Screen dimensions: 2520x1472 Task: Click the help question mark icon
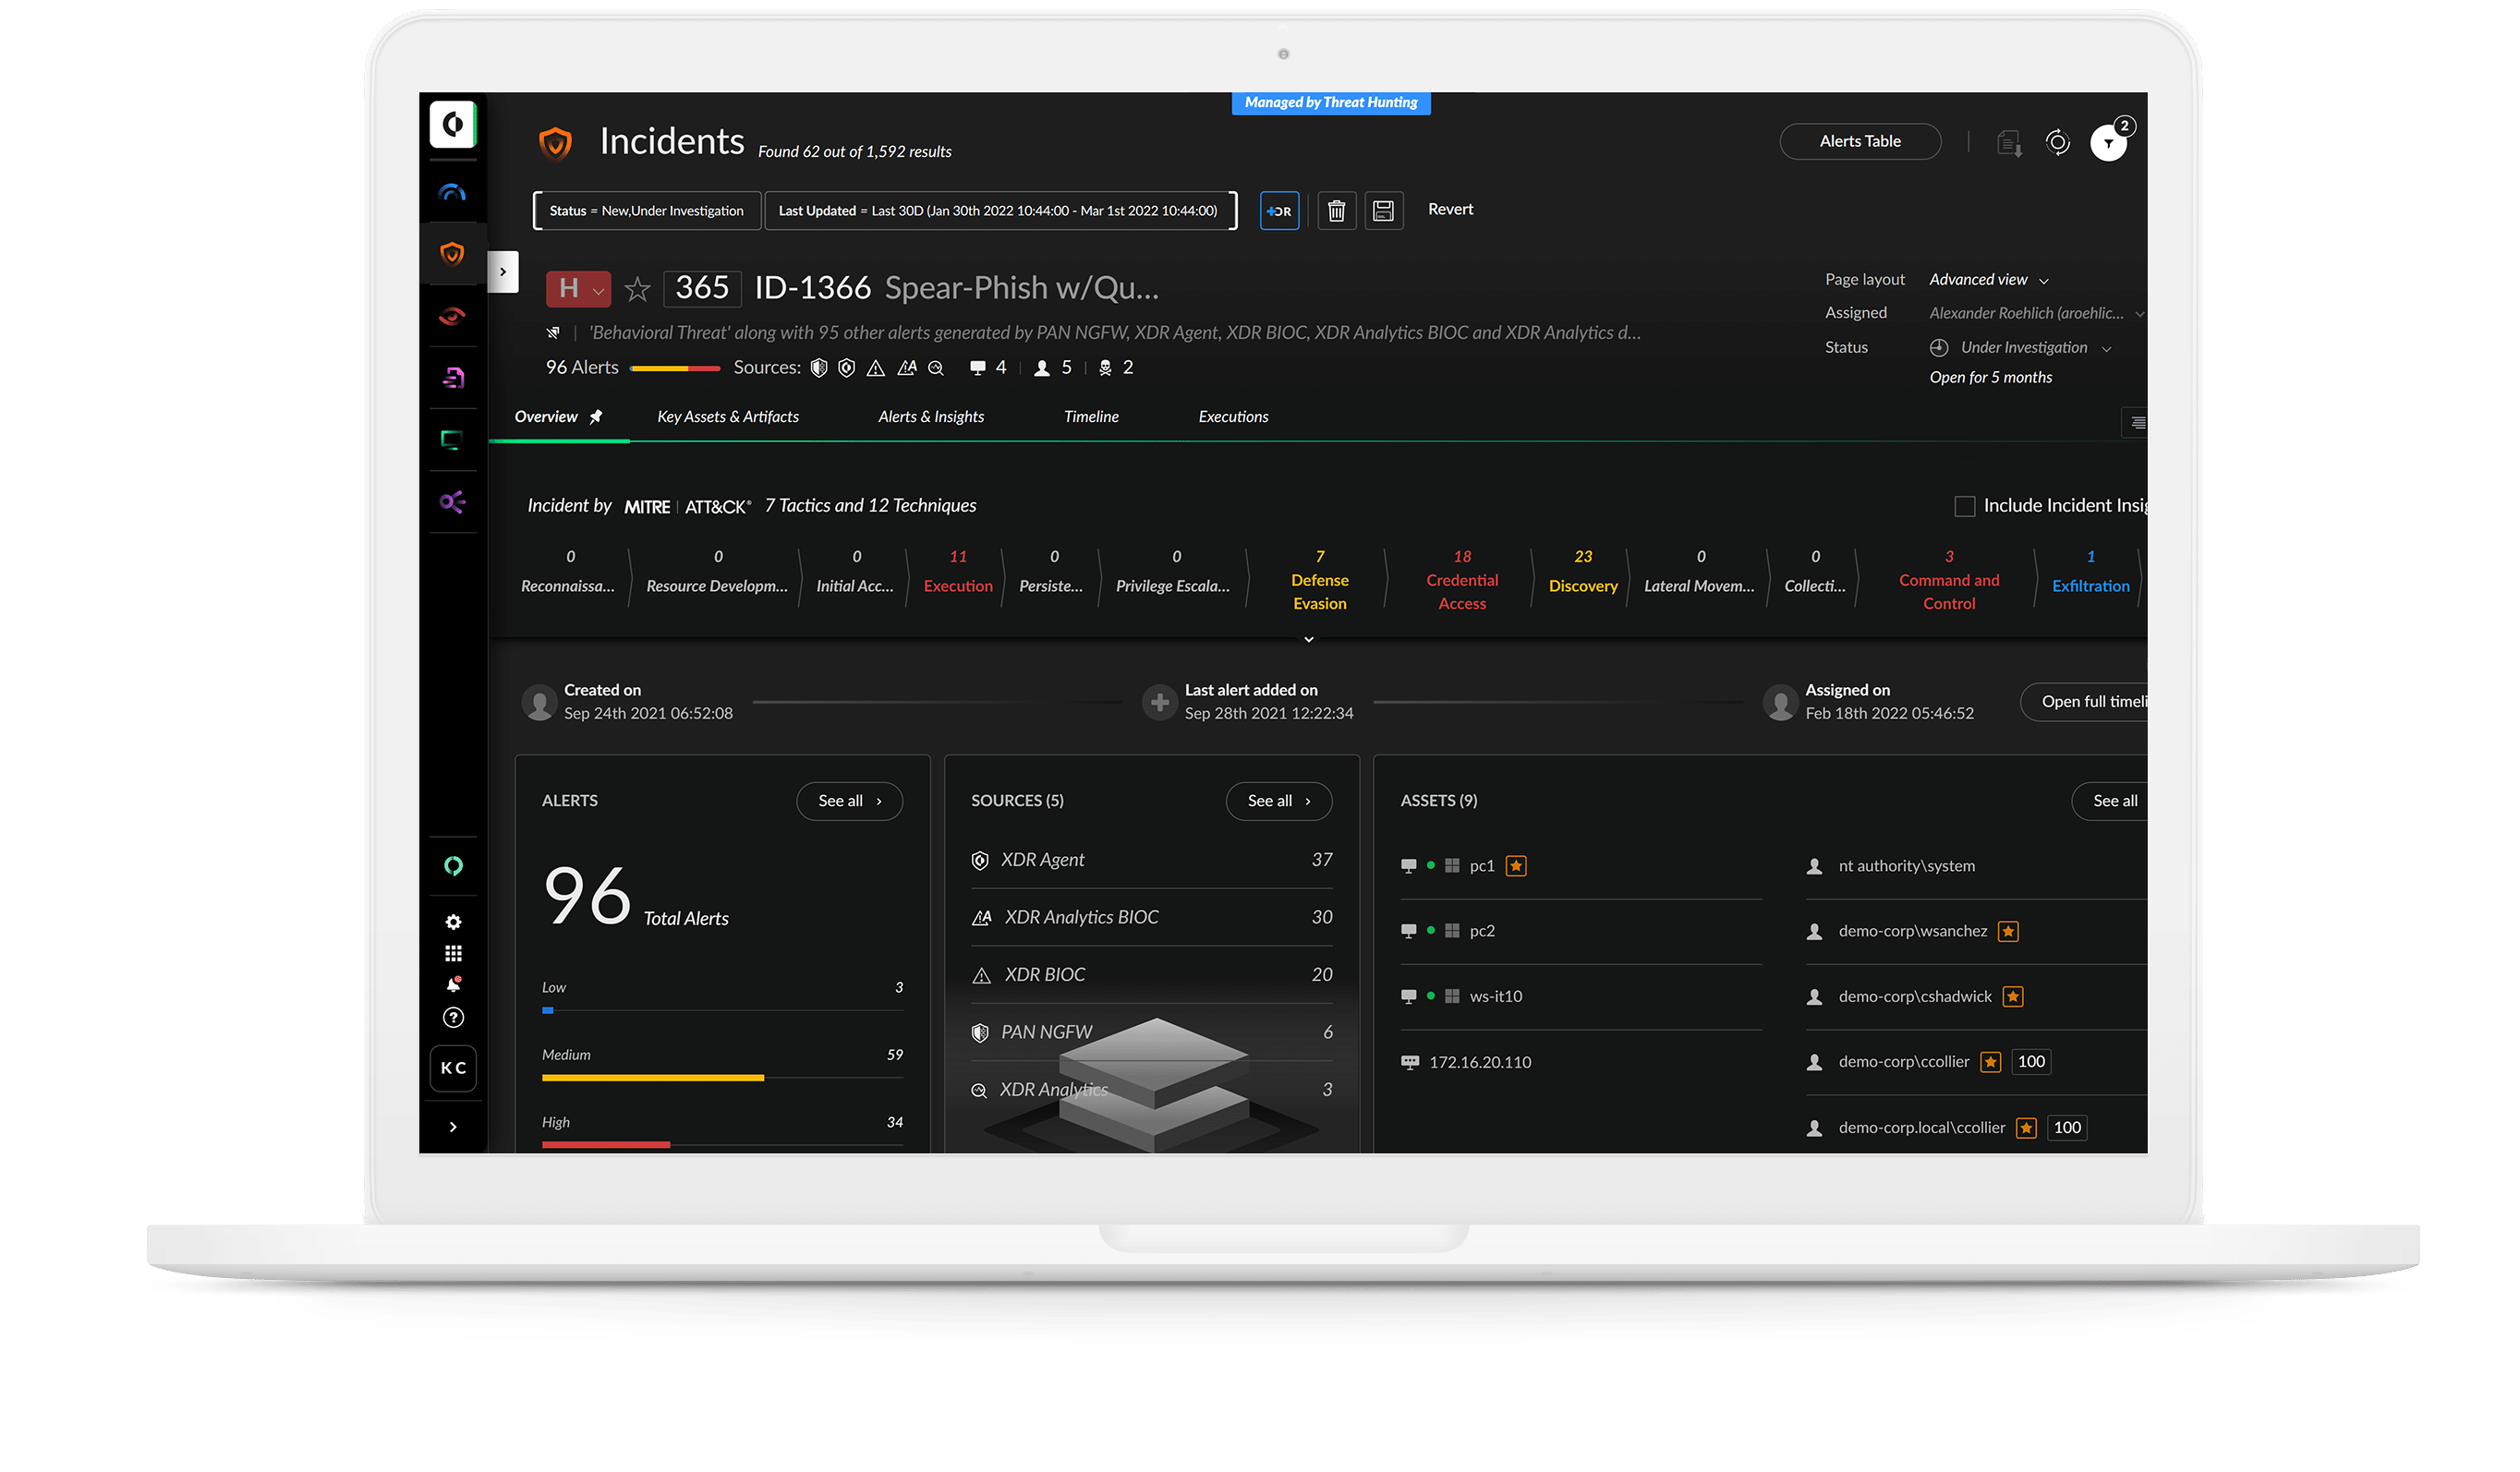click(x=453, y=1018)
